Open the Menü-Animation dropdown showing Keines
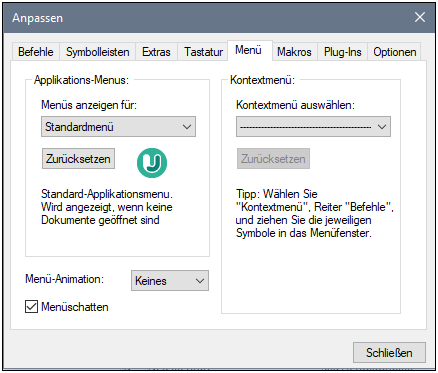 (x=170, y=281)
